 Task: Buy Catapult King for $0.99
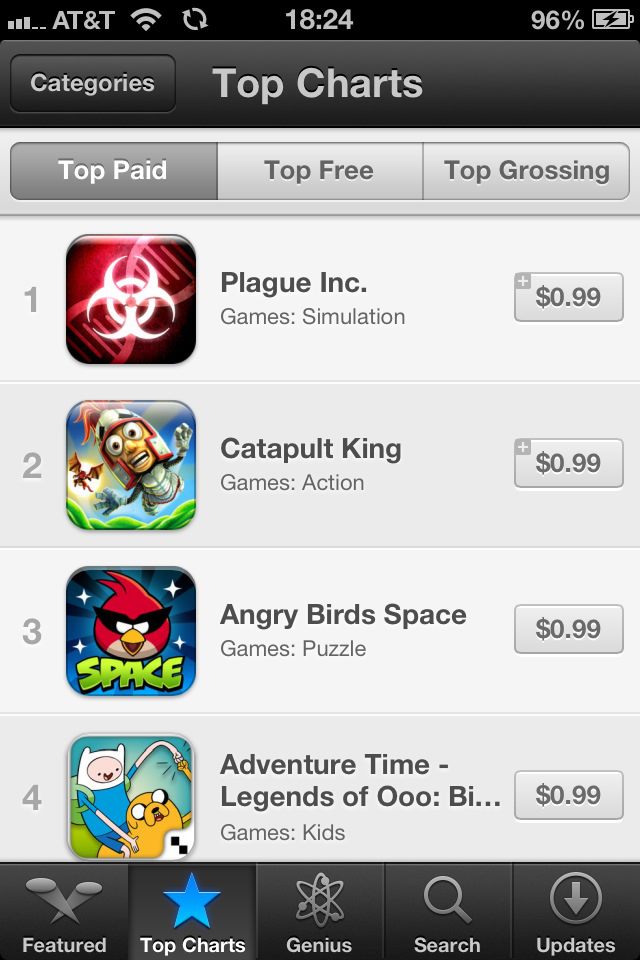coord(569,463)
